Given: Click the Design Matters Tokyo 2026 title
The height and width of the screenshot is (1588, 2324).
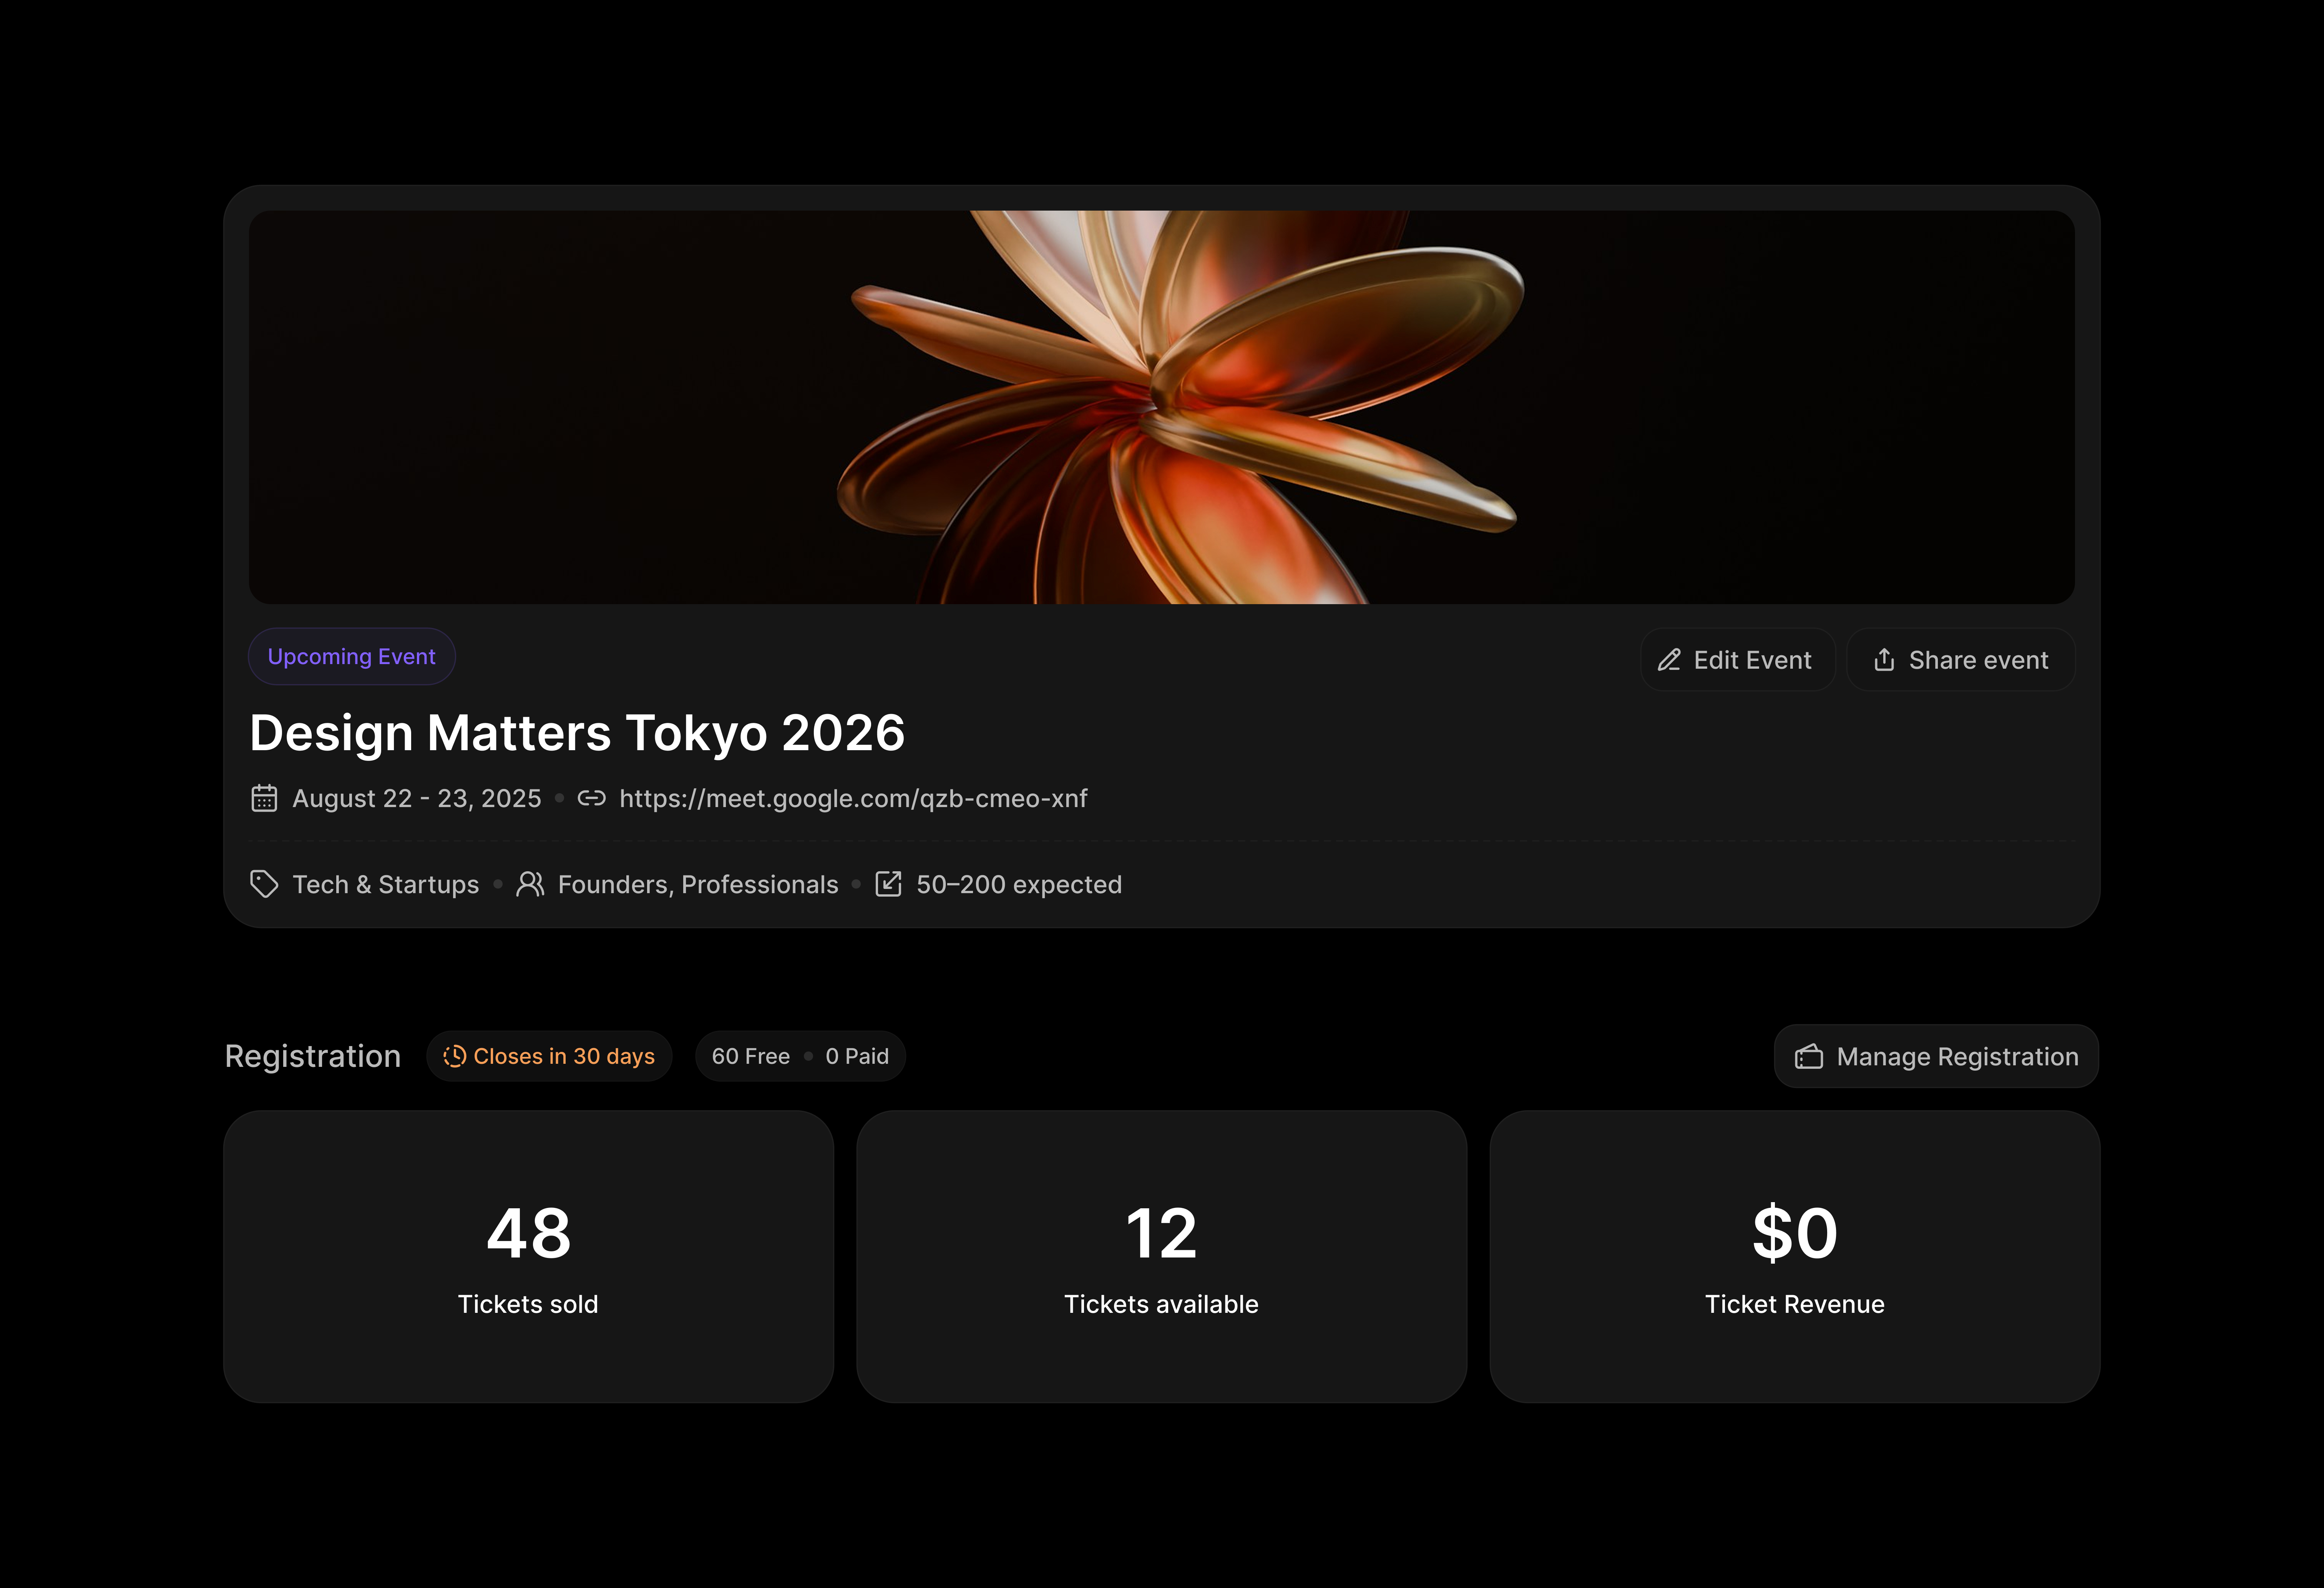Looking at the screenshot, I should tap(577, 733).
